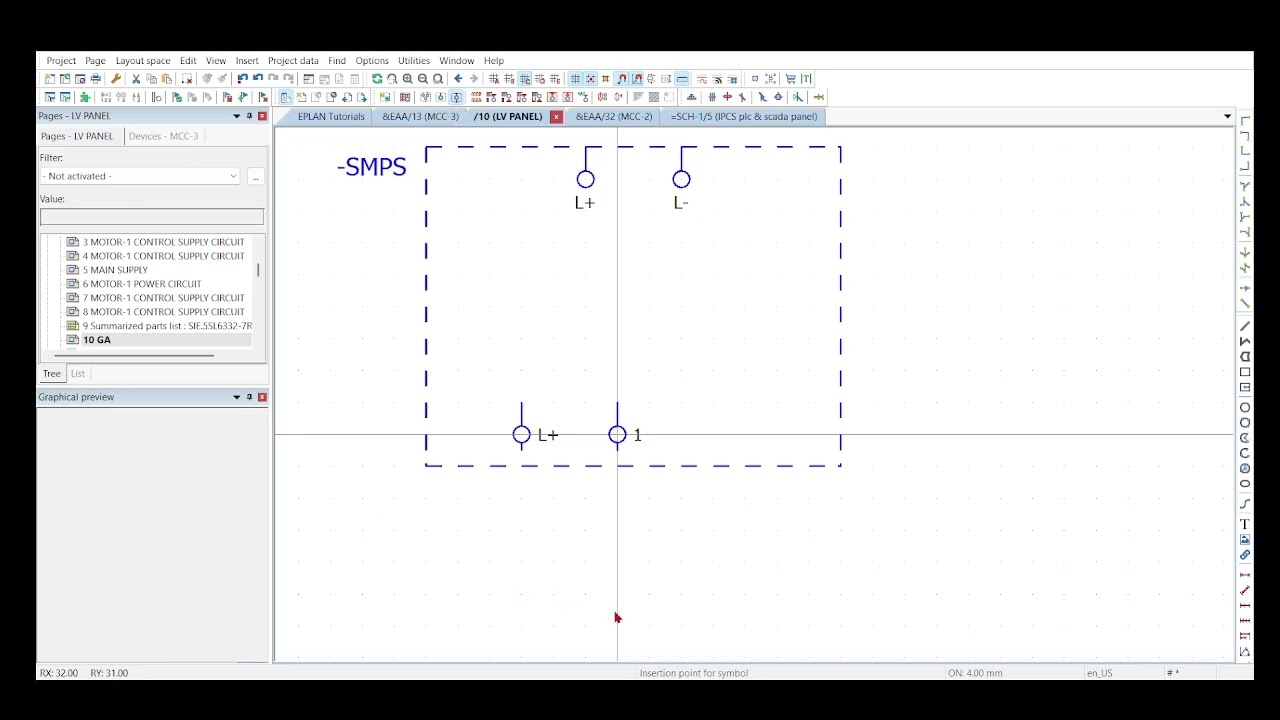Screen dimensions: 1280x720
Task: Select the Line tool in right toolbar
Action: coord(1245,326)
